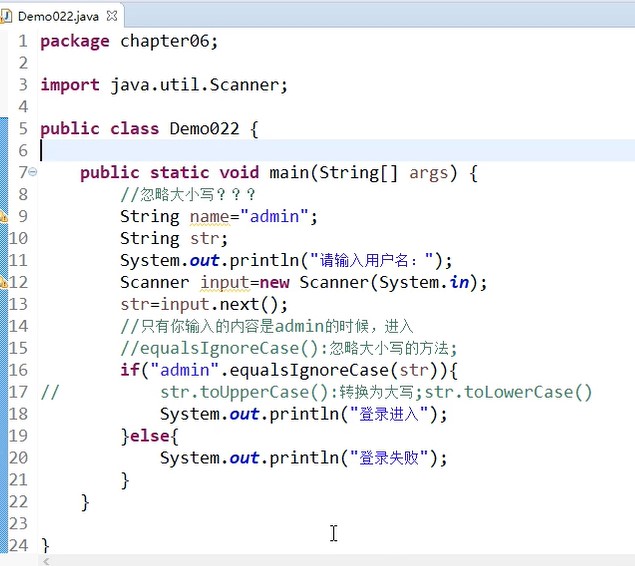Viewport: 635px width, 566px height.
Task: Click the comment '//只有你输入的内容是admin的时候，进入' on line 14
Action: (267, 326)
